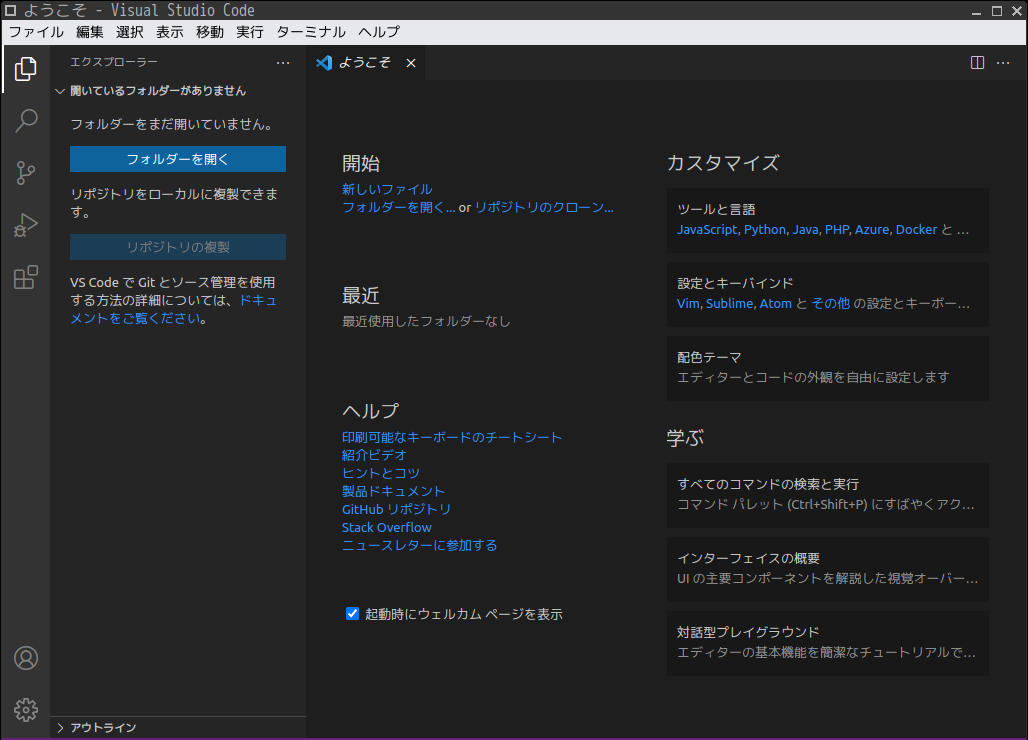
Task: Select the ようこそ tab
Action: pos(365,63)
